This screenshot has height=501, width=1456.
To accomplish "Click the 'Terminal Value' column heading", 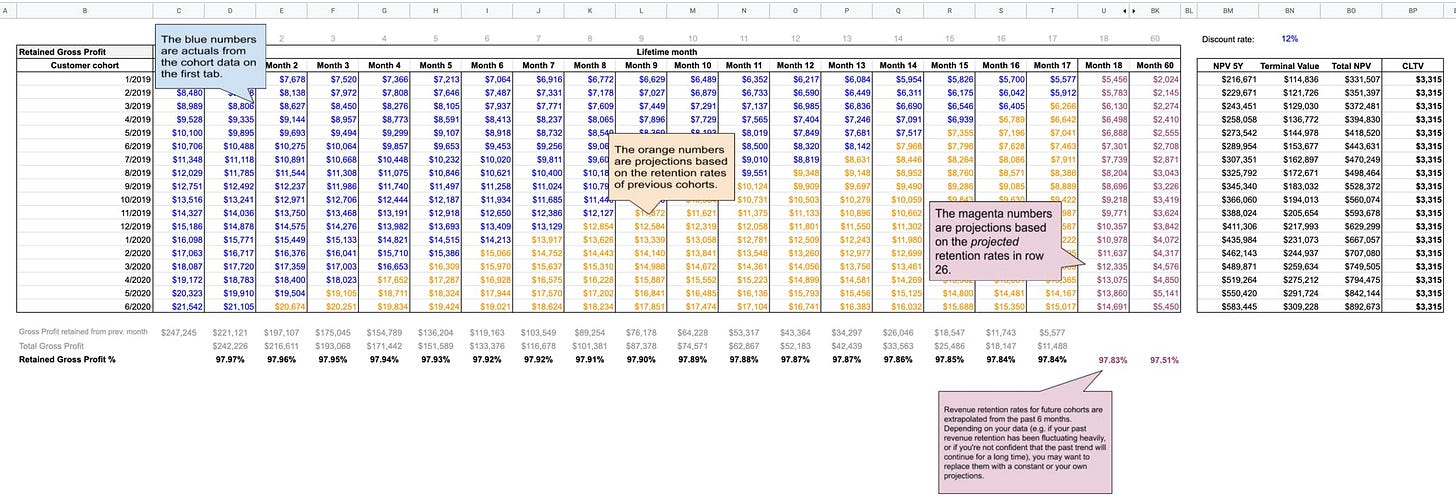I will pos(1290,65).
